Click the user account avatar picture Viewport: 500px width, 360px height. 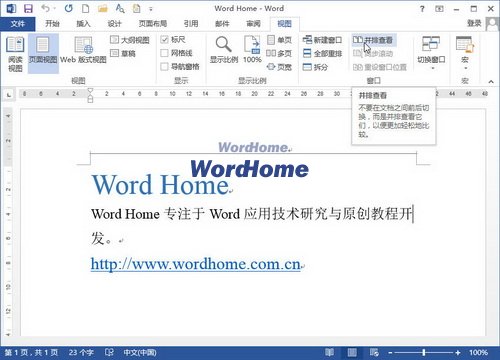pos(492,24)
